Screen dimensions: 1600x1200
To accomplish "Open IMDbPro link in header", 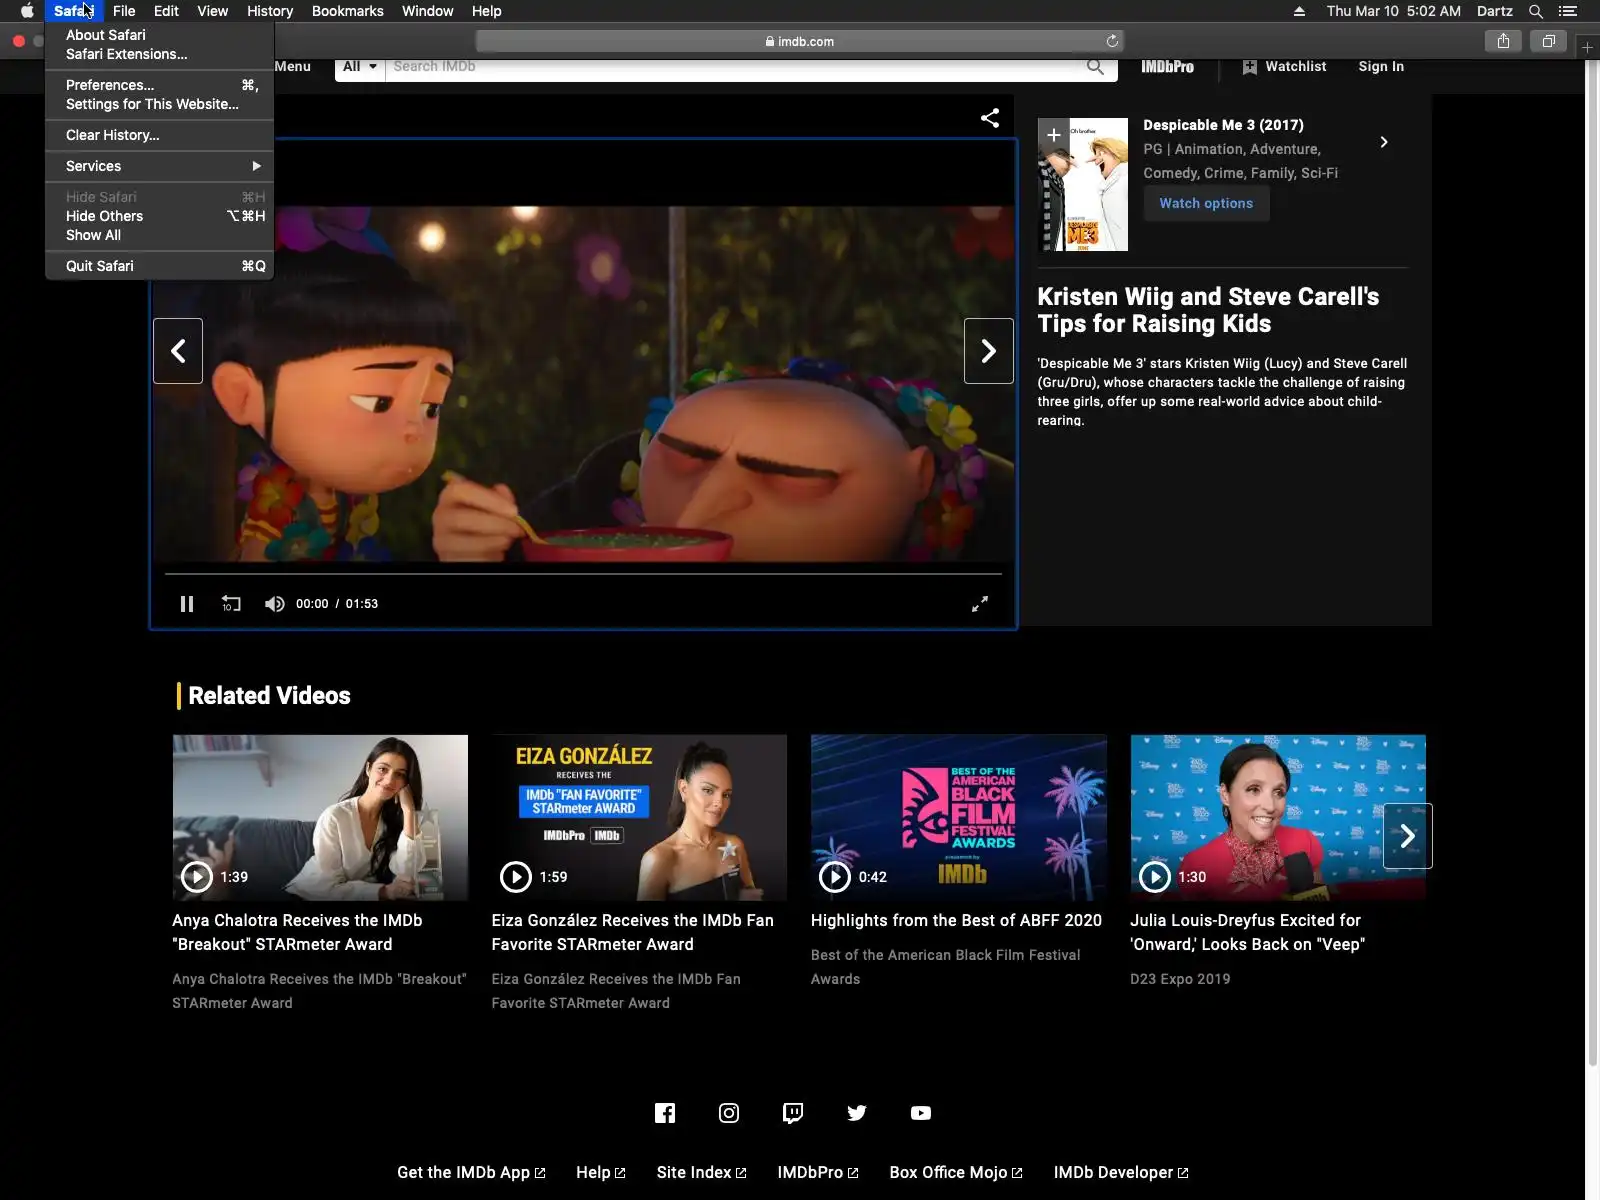I will [x=1168, y=67].
